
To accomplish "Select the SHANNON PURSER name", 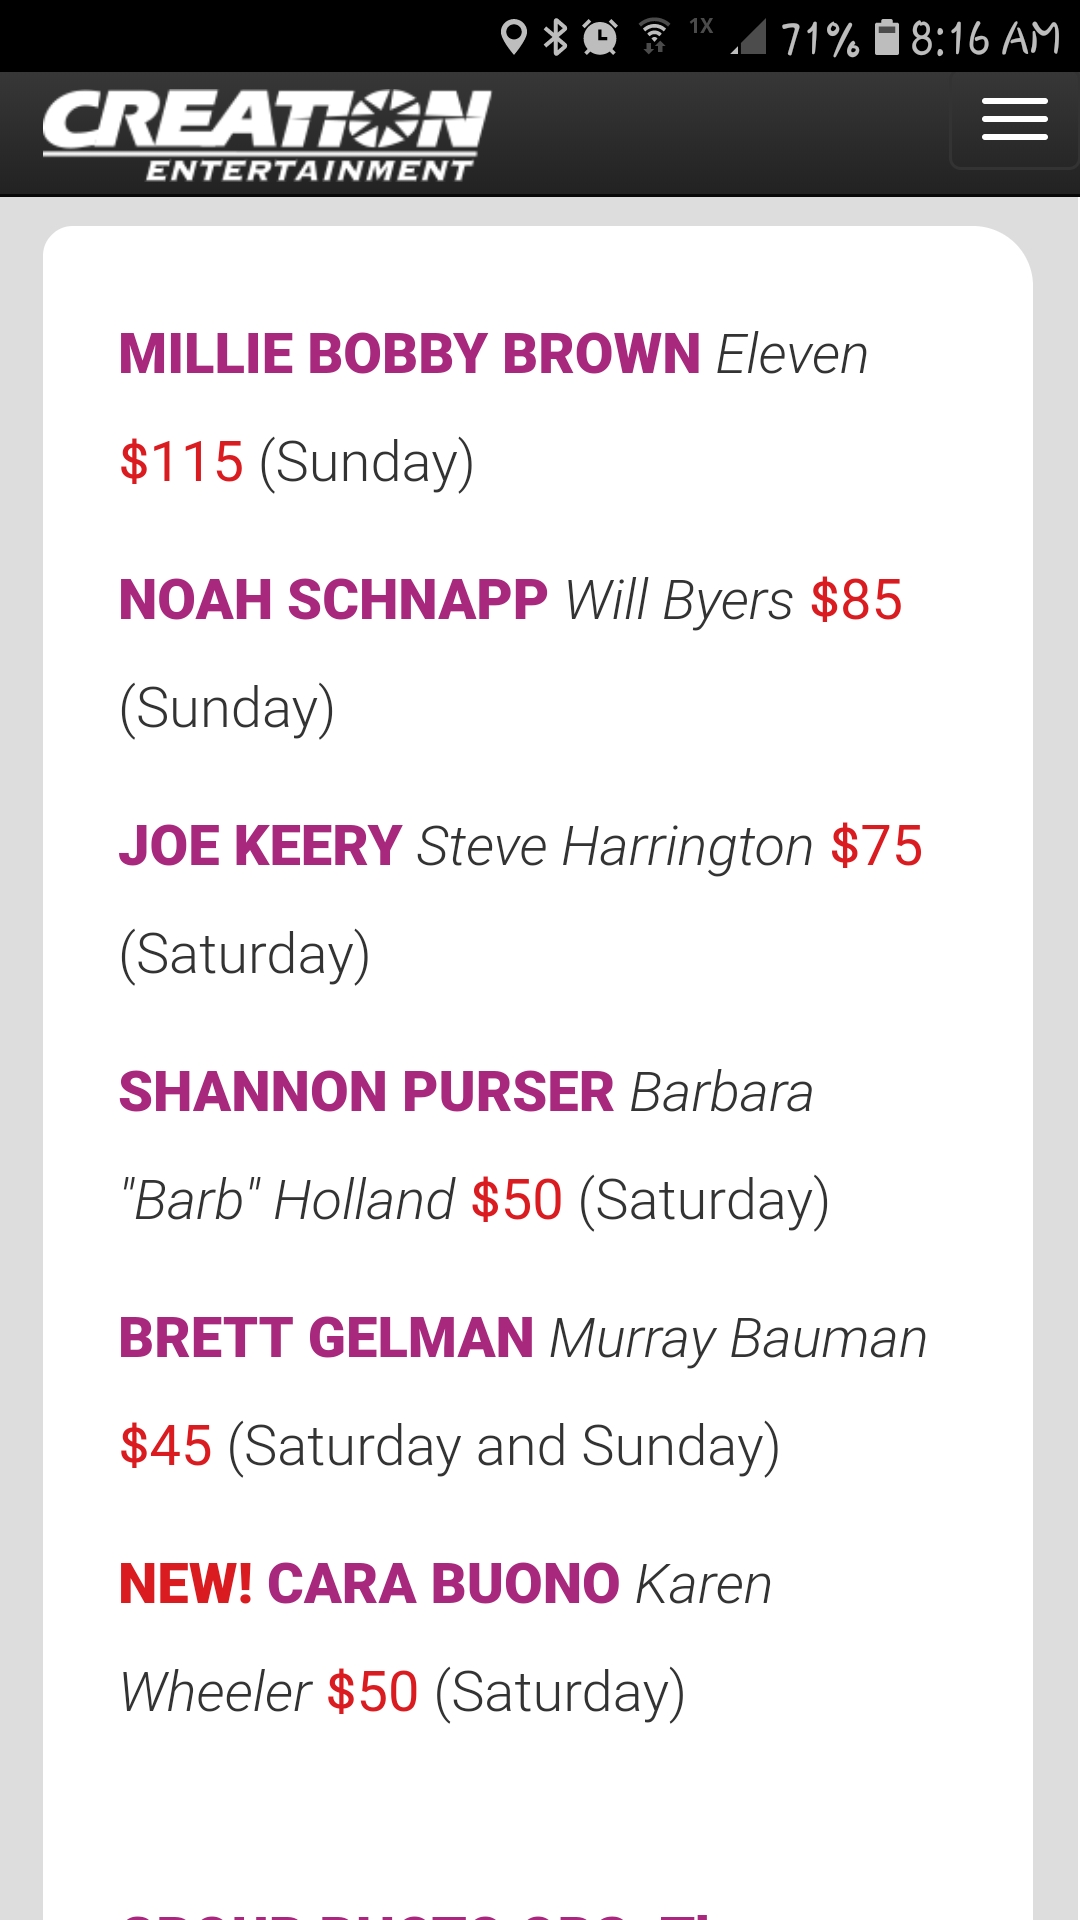I will coord(366,1092).
